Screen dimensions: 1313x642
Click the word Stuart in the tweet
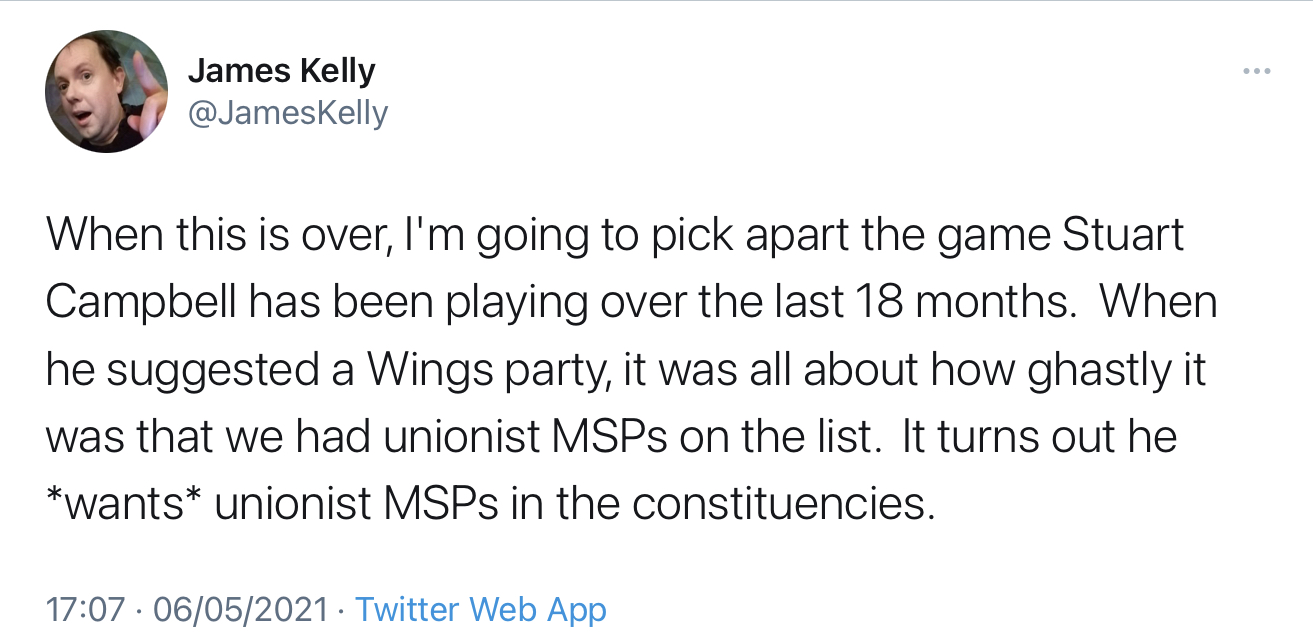click(1122, 236)
